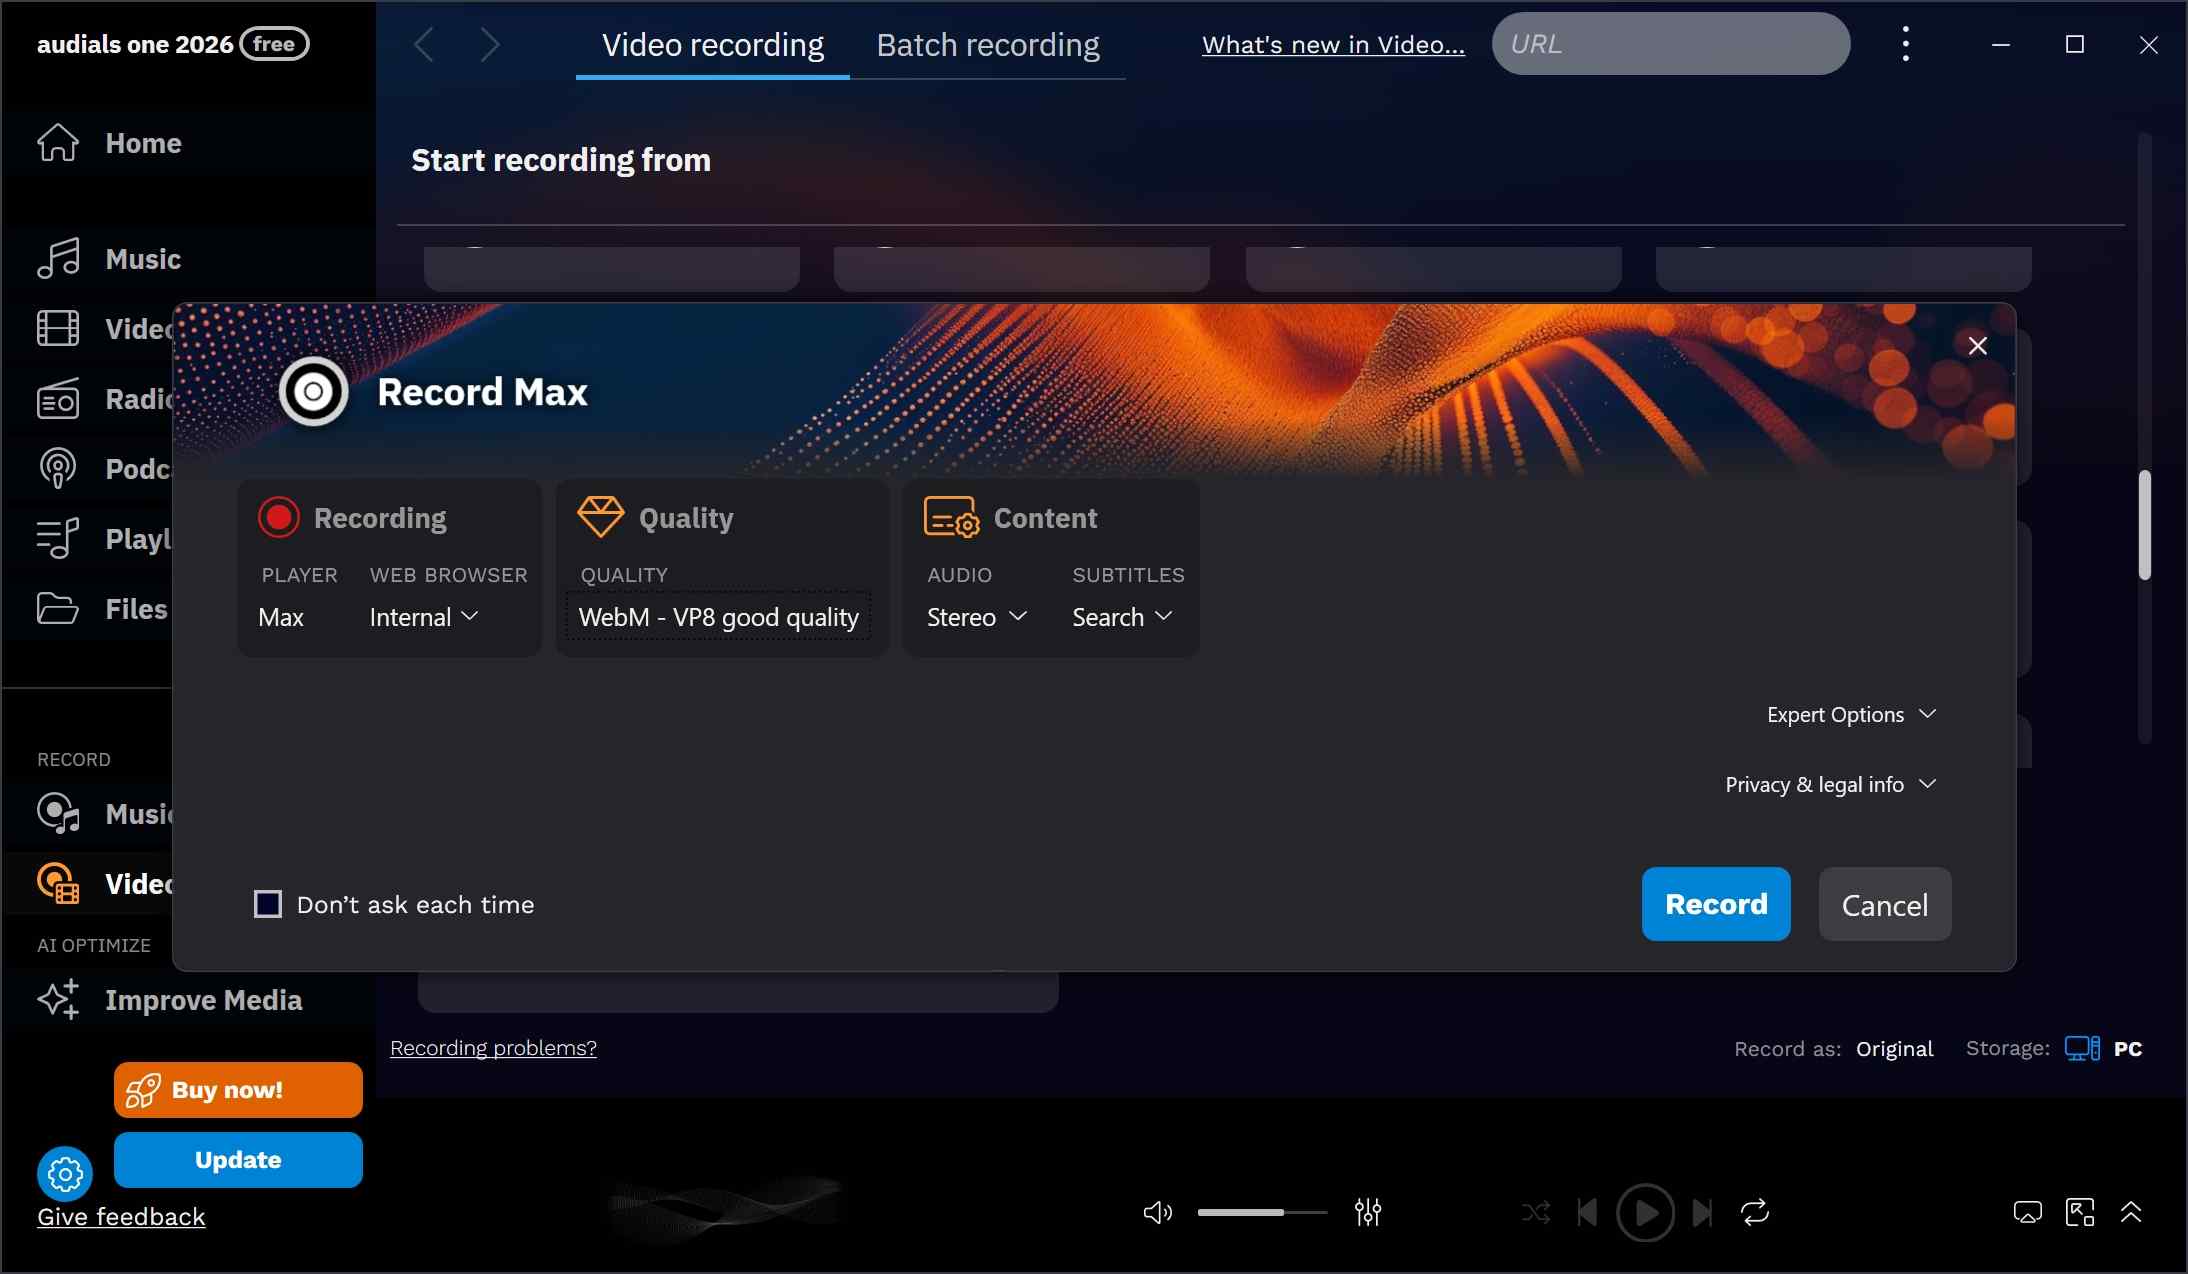Screen dimensions: 2188x1274
Task: Open the Radio section
Action: click(x=57, y=398)
